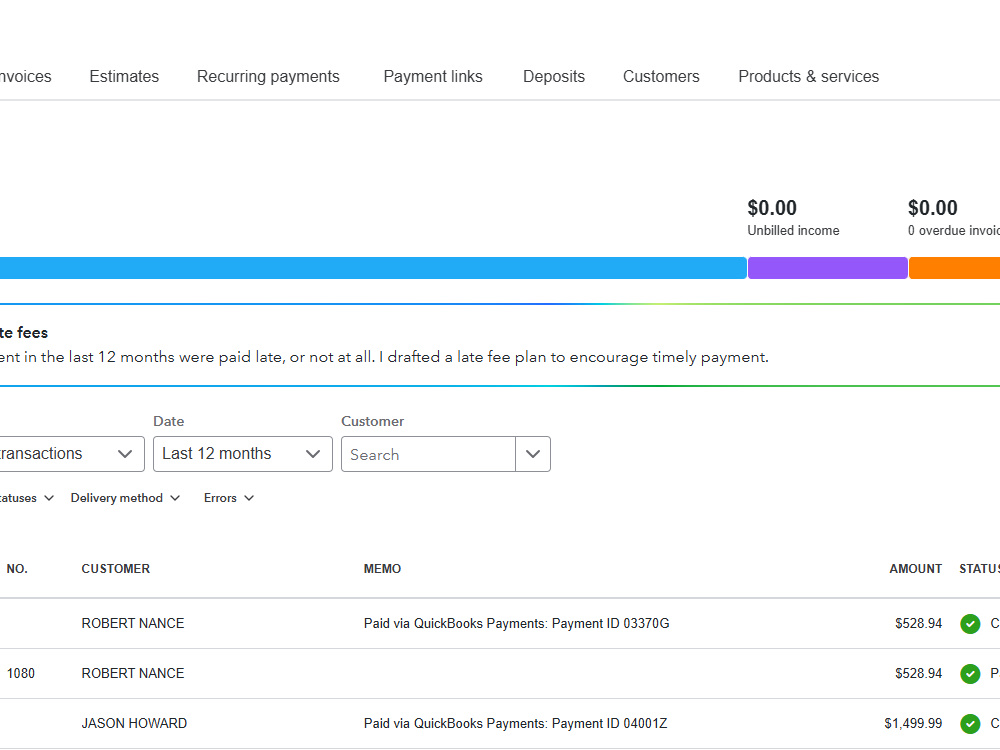Expand the Delivery method filter

125,498
